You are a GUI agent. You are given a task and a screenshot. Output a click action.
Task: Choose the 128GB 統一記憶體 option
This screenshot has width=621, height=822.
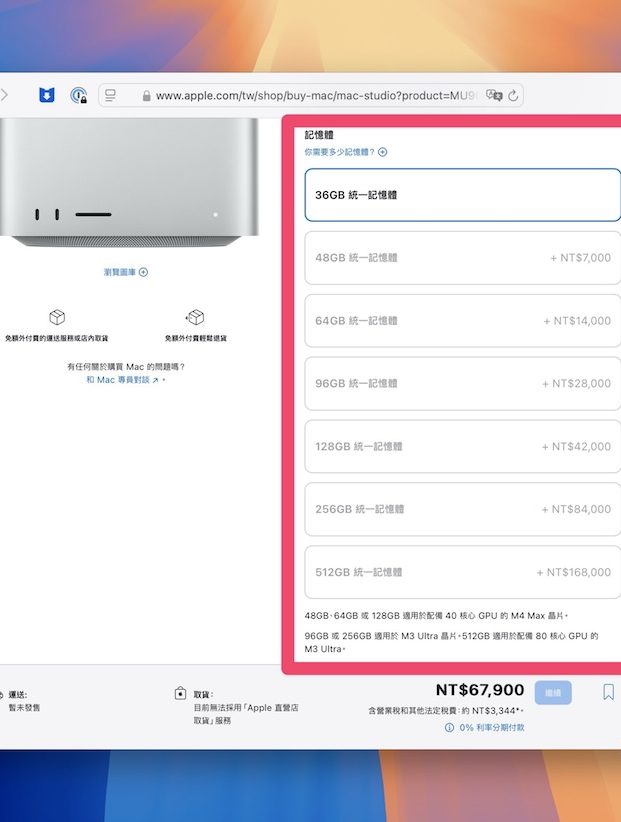462,447
